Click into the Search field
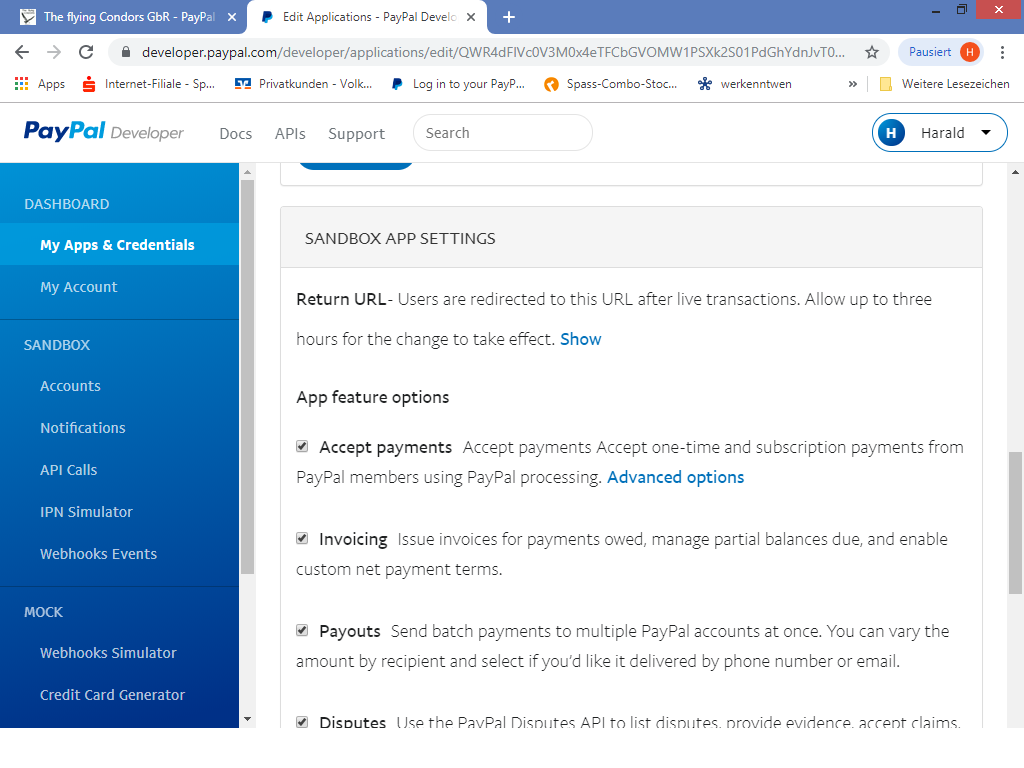This screenshot has height=768, width=1024. point(502,133)
